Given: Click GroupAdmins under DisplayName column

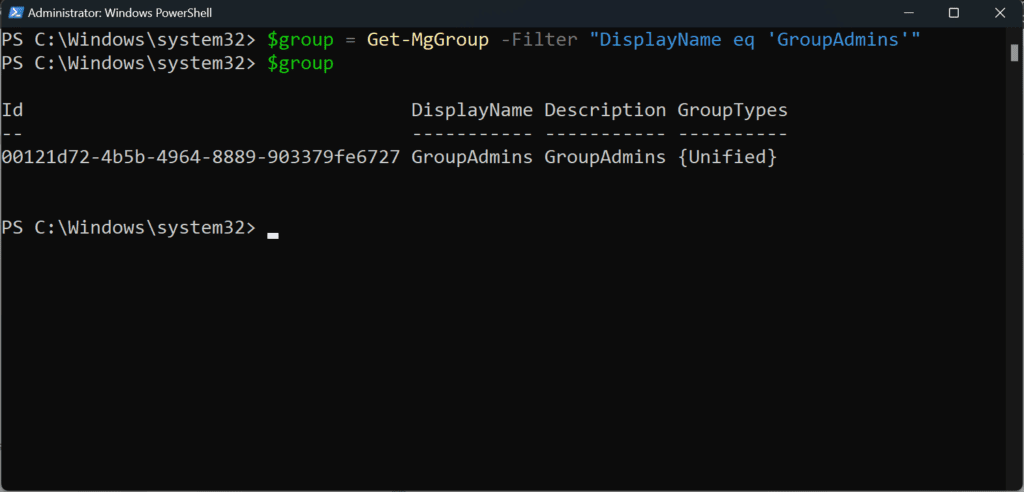Looking at the screenshot, I should [x=472, y=157].
